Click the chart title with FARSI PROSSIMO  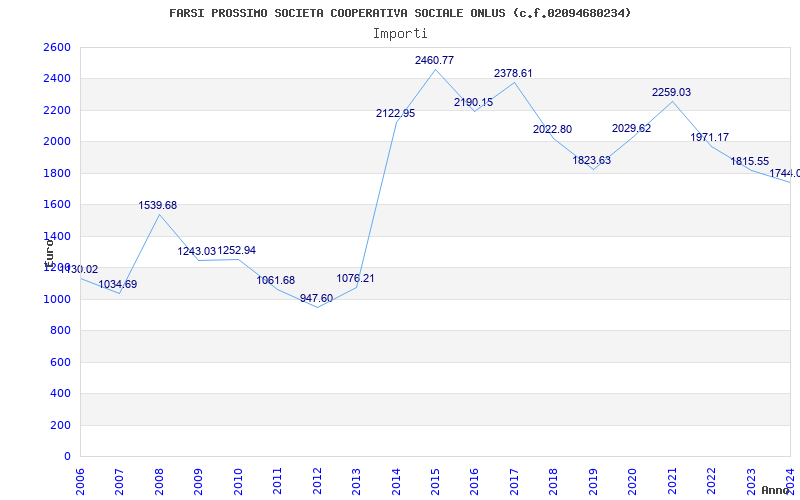pyautogui.click(x=400, y=13)
